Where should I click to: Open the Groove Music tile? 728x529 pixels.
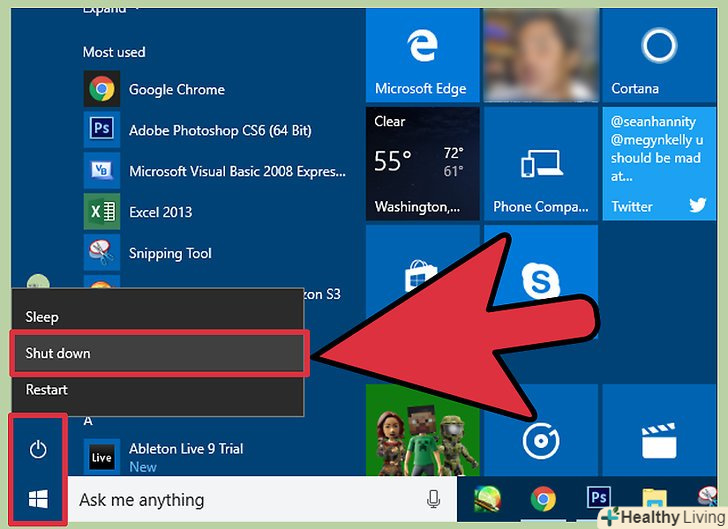[539, 438]
